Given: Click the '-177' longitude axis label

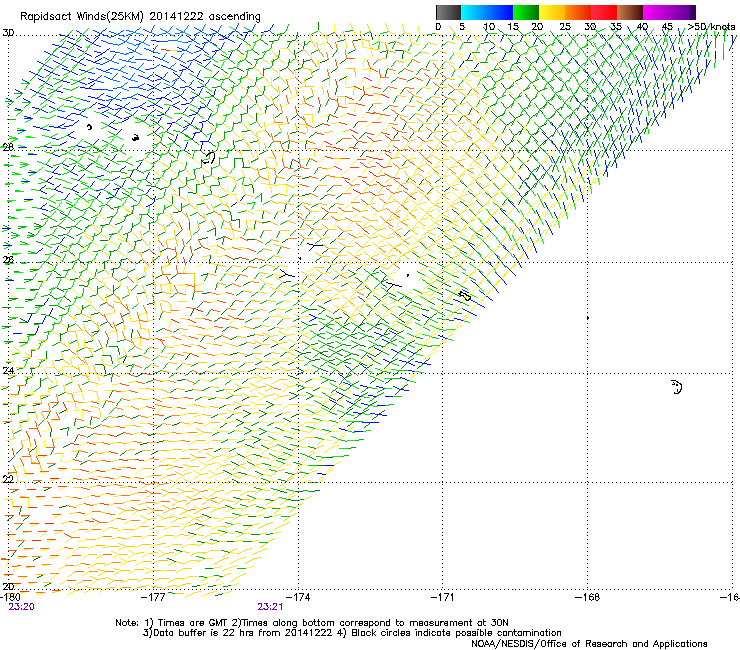Looking at the screenshot, I should [x=153, y=597].
